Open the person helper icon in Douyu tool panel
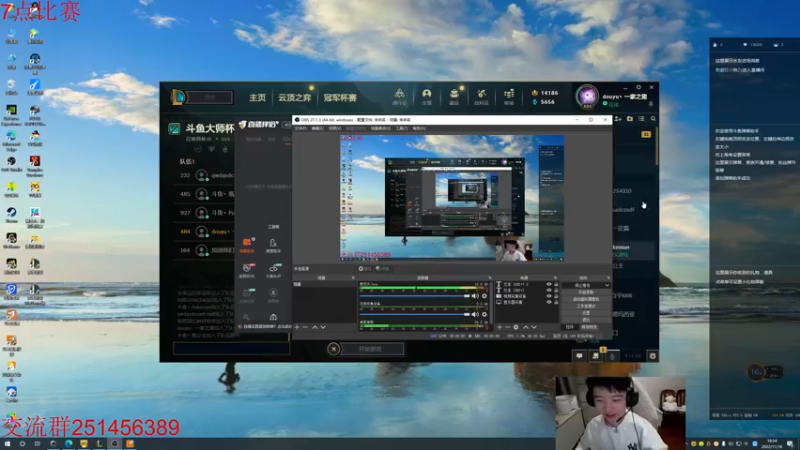Screen dimensions: 800x450 (273, 243)
